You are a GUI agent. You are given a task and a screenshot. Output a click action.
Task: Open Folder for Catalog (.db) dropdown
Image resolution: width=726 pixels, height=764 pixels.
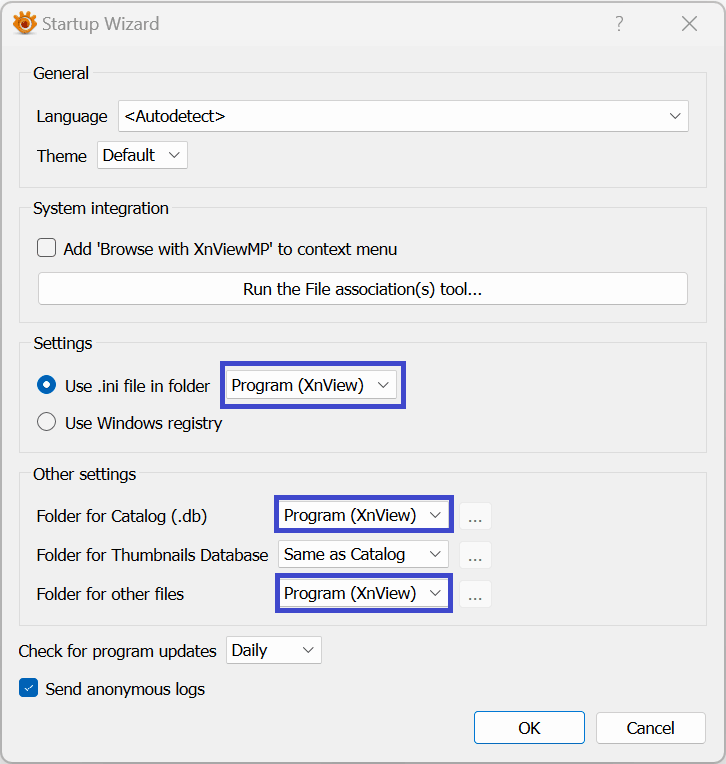[x=363, y=515]
